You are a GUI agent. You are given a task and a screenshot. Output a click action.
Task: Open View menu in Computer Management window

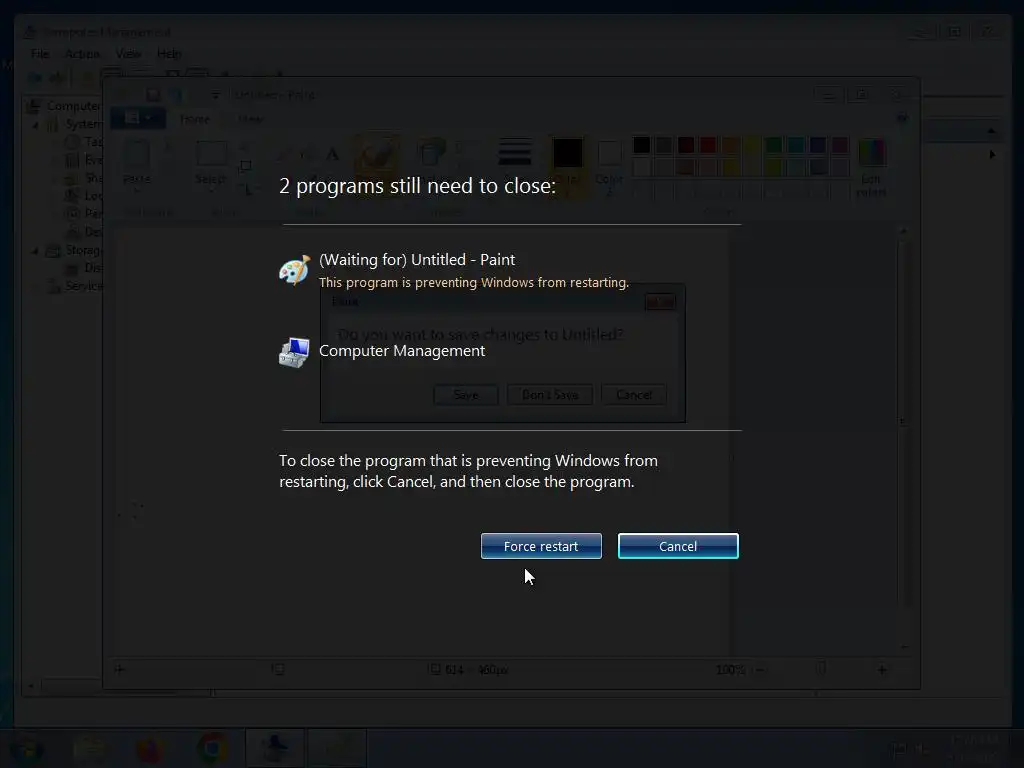coord(128,54)
